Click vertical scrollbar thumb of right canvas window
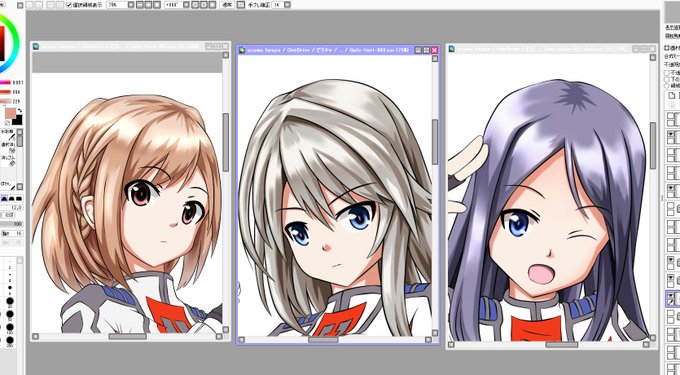The height and width of the screenshot is (375, 680). (x=653, y=146)
